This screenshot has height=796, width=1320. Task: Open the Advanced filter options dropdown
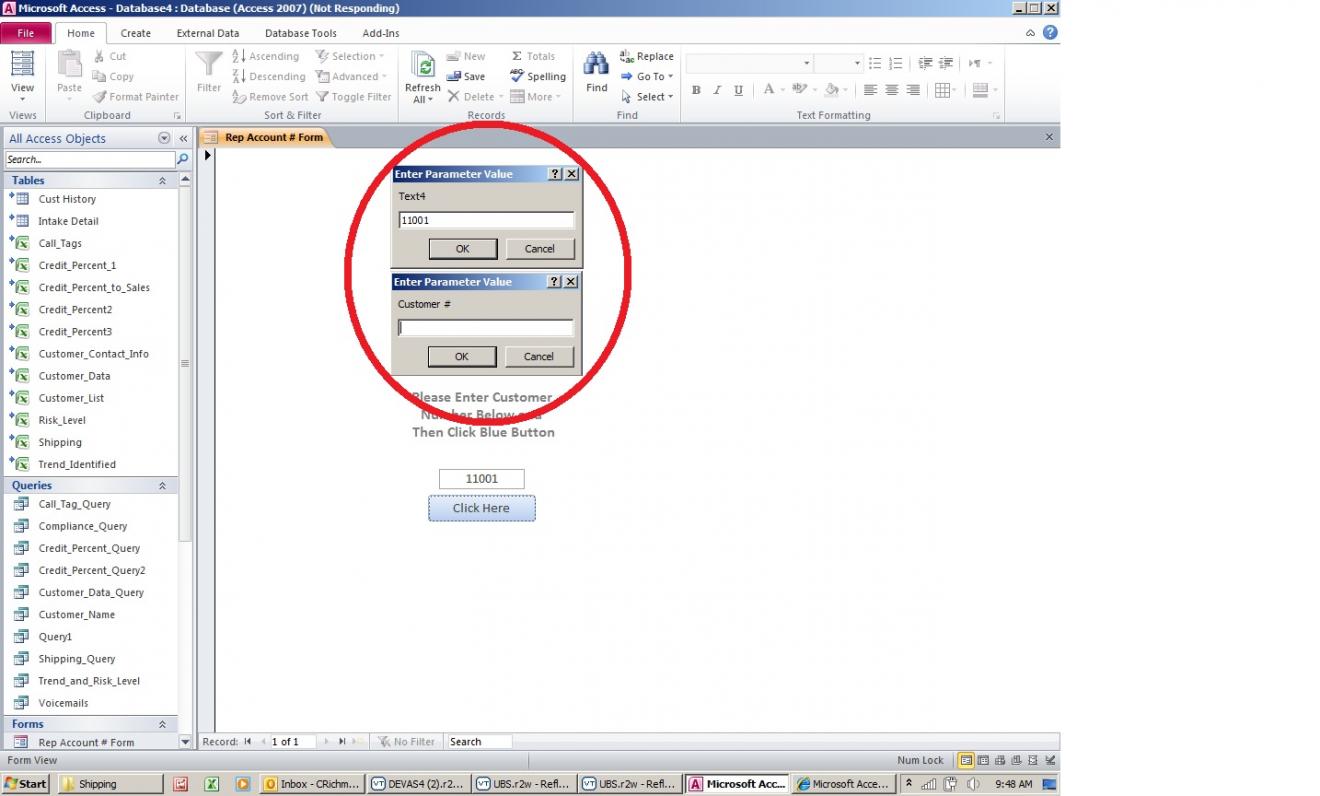click(352, 76)
